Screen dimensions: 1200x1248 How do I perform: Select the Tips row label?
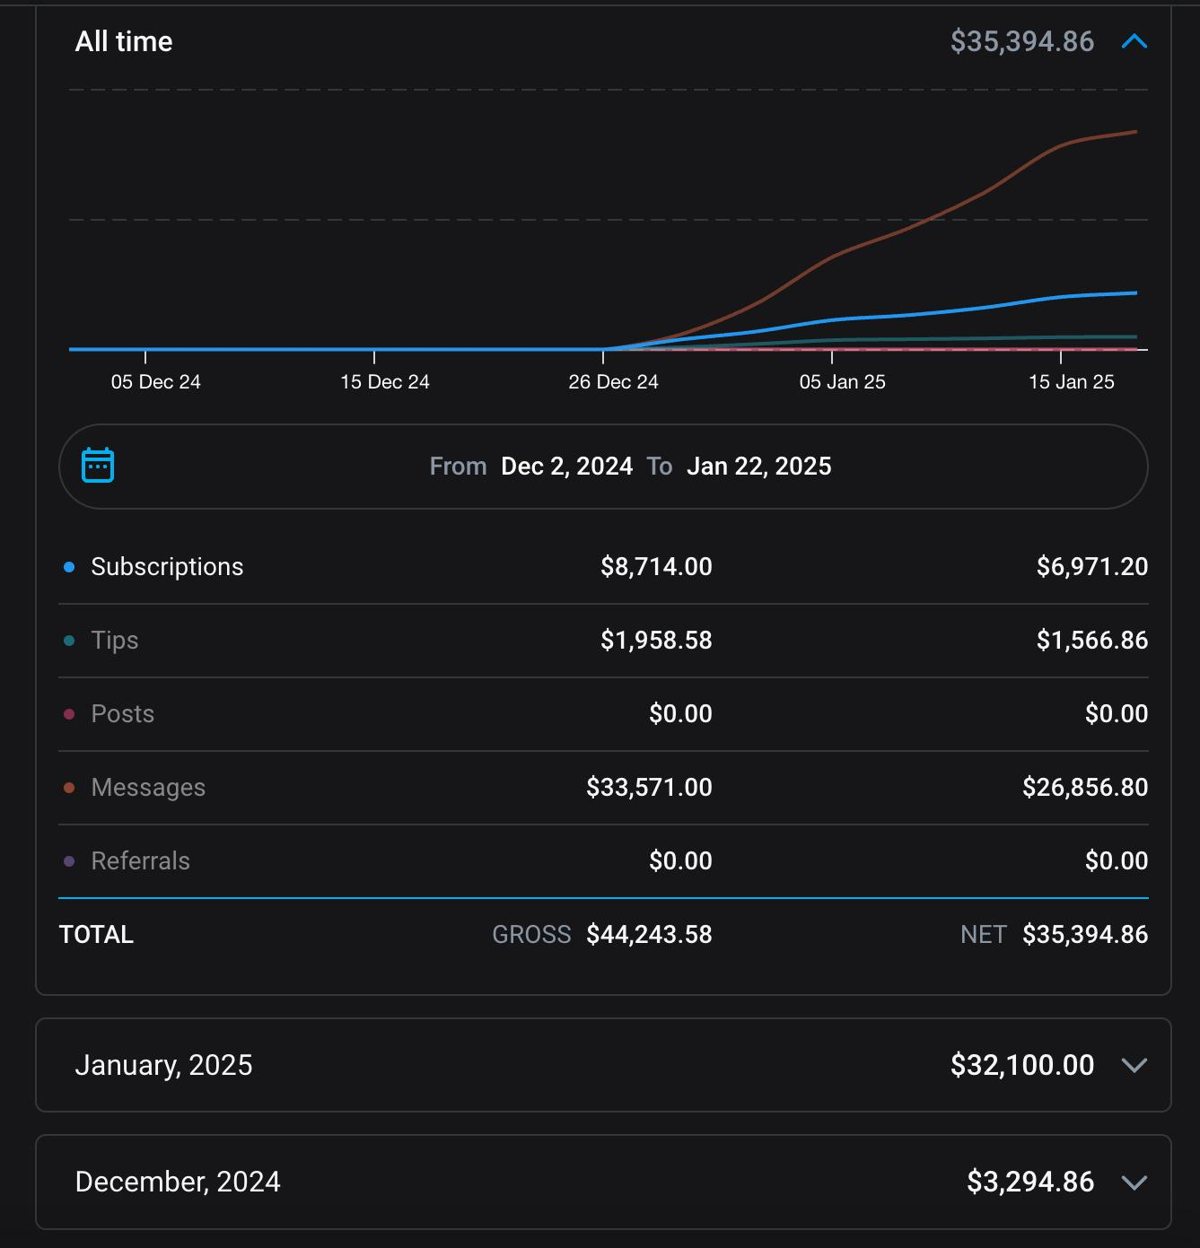115,640
